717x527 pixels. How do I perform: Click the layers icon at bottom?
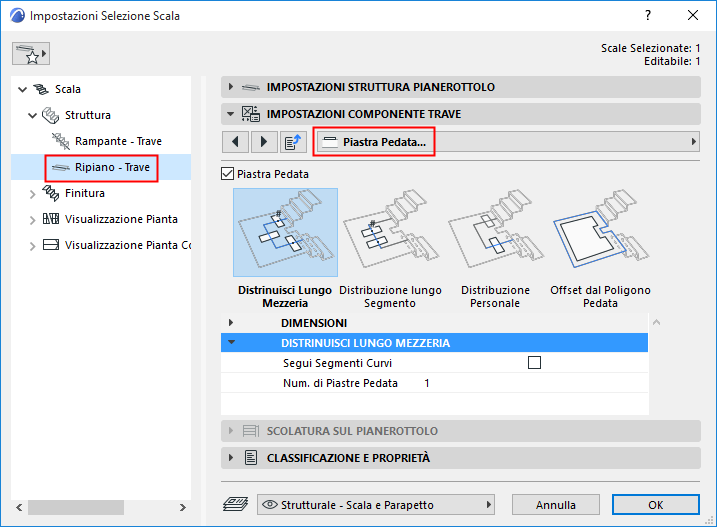(235, 504)
